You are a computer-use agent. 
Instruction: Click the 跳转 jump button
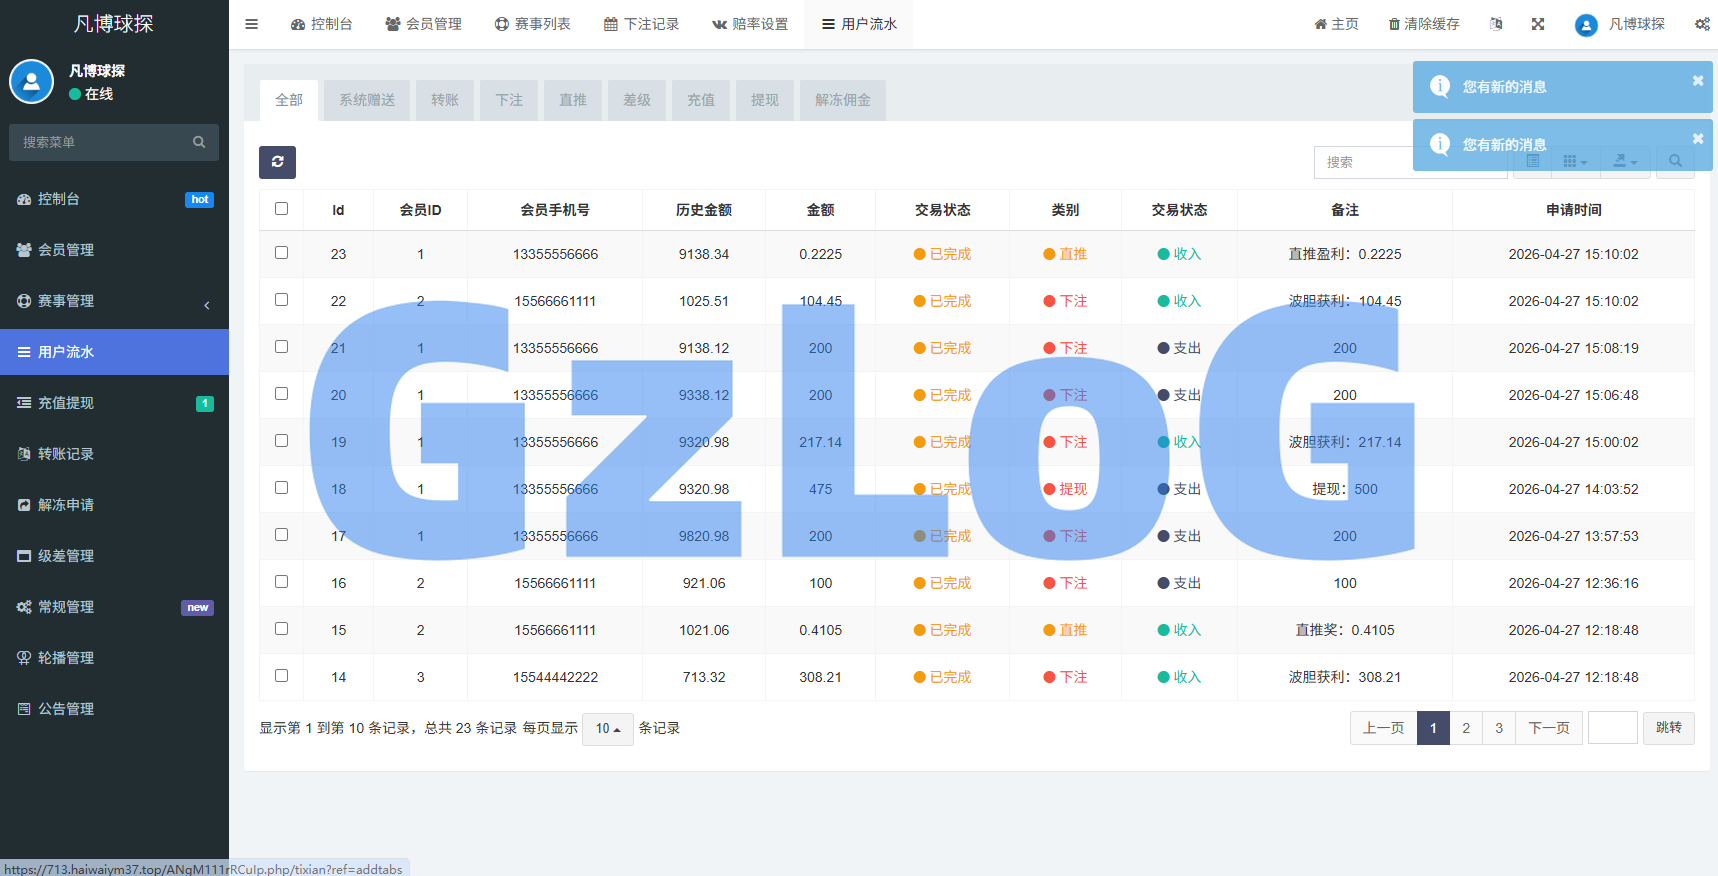[x=1669, y=728]
